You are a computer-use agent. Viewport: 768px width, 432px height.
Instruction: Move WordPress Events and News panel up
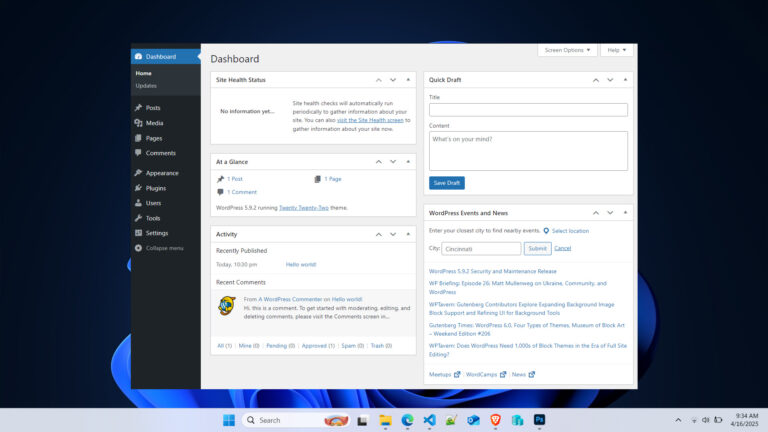(596, 213)
